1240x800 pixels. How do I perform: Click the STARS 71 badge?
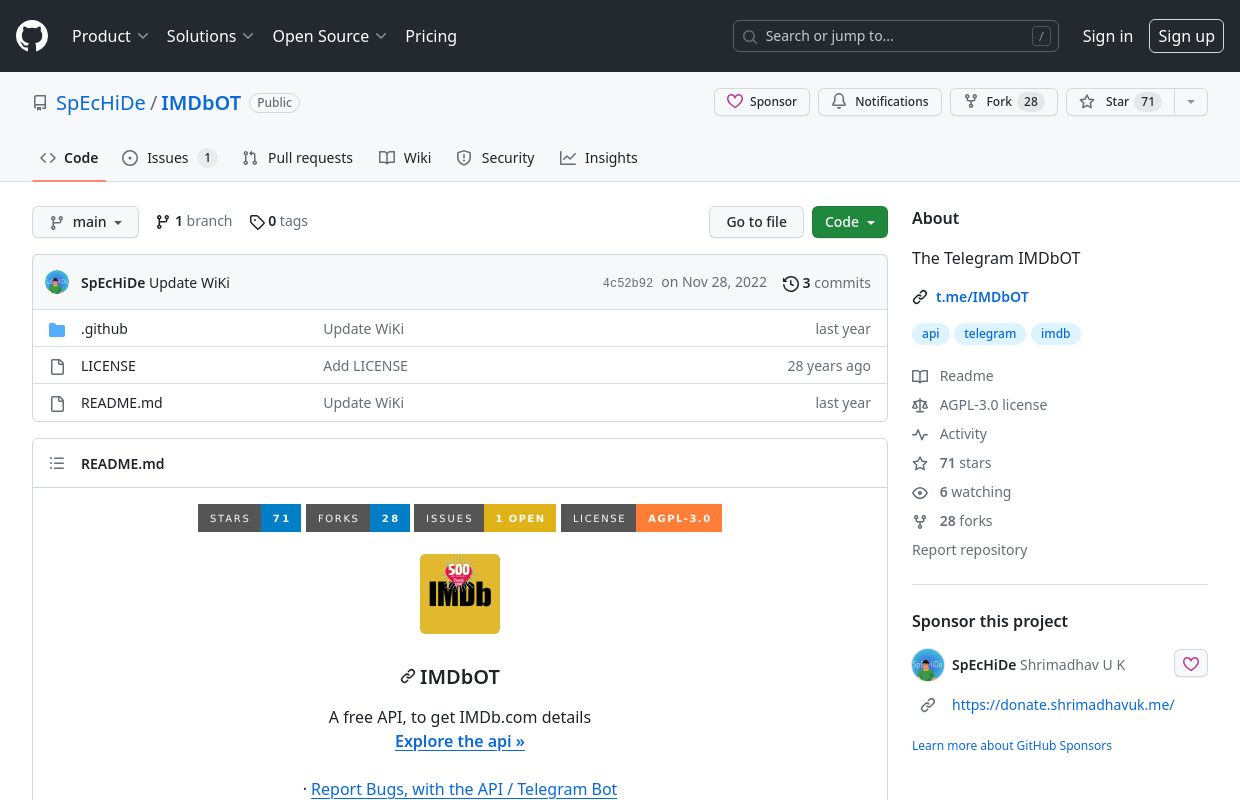(x=249, y=518)
